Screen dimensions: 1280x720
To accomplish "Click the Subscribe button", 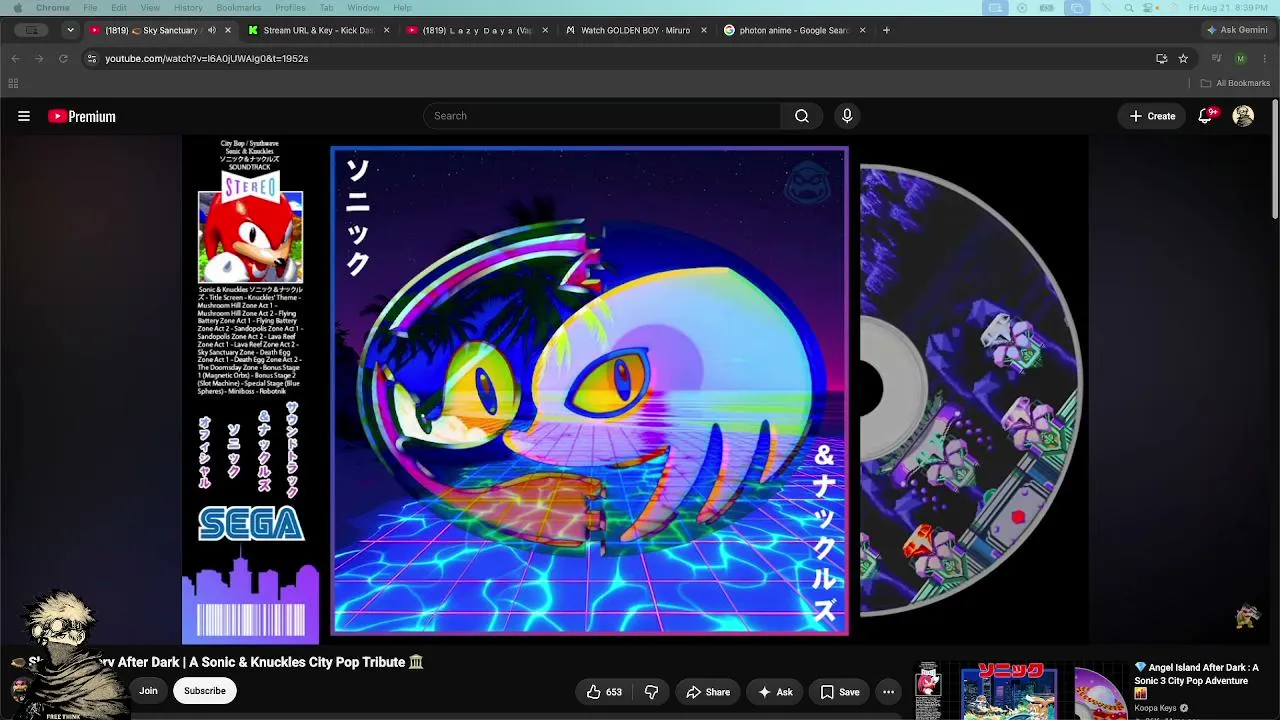I will pos(205,691).
